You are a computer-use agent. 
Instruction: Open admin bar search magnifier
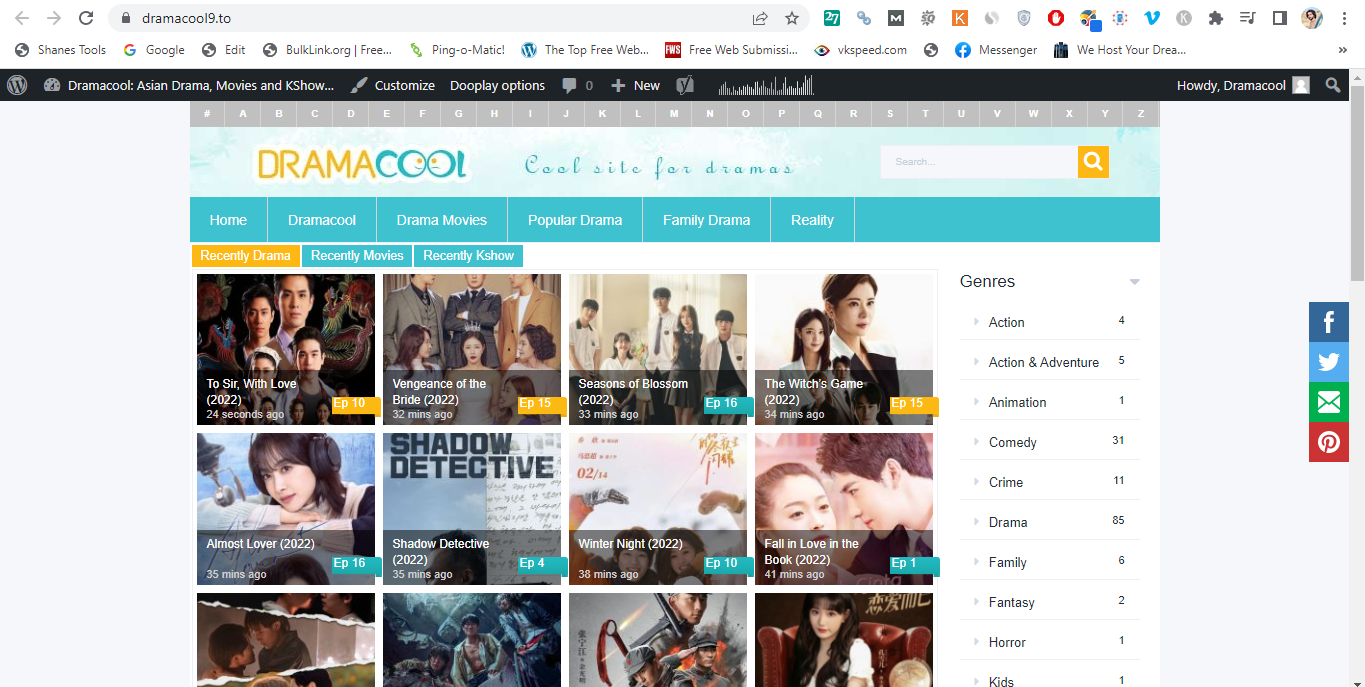pyautogui.click(x=1333, y=85)
